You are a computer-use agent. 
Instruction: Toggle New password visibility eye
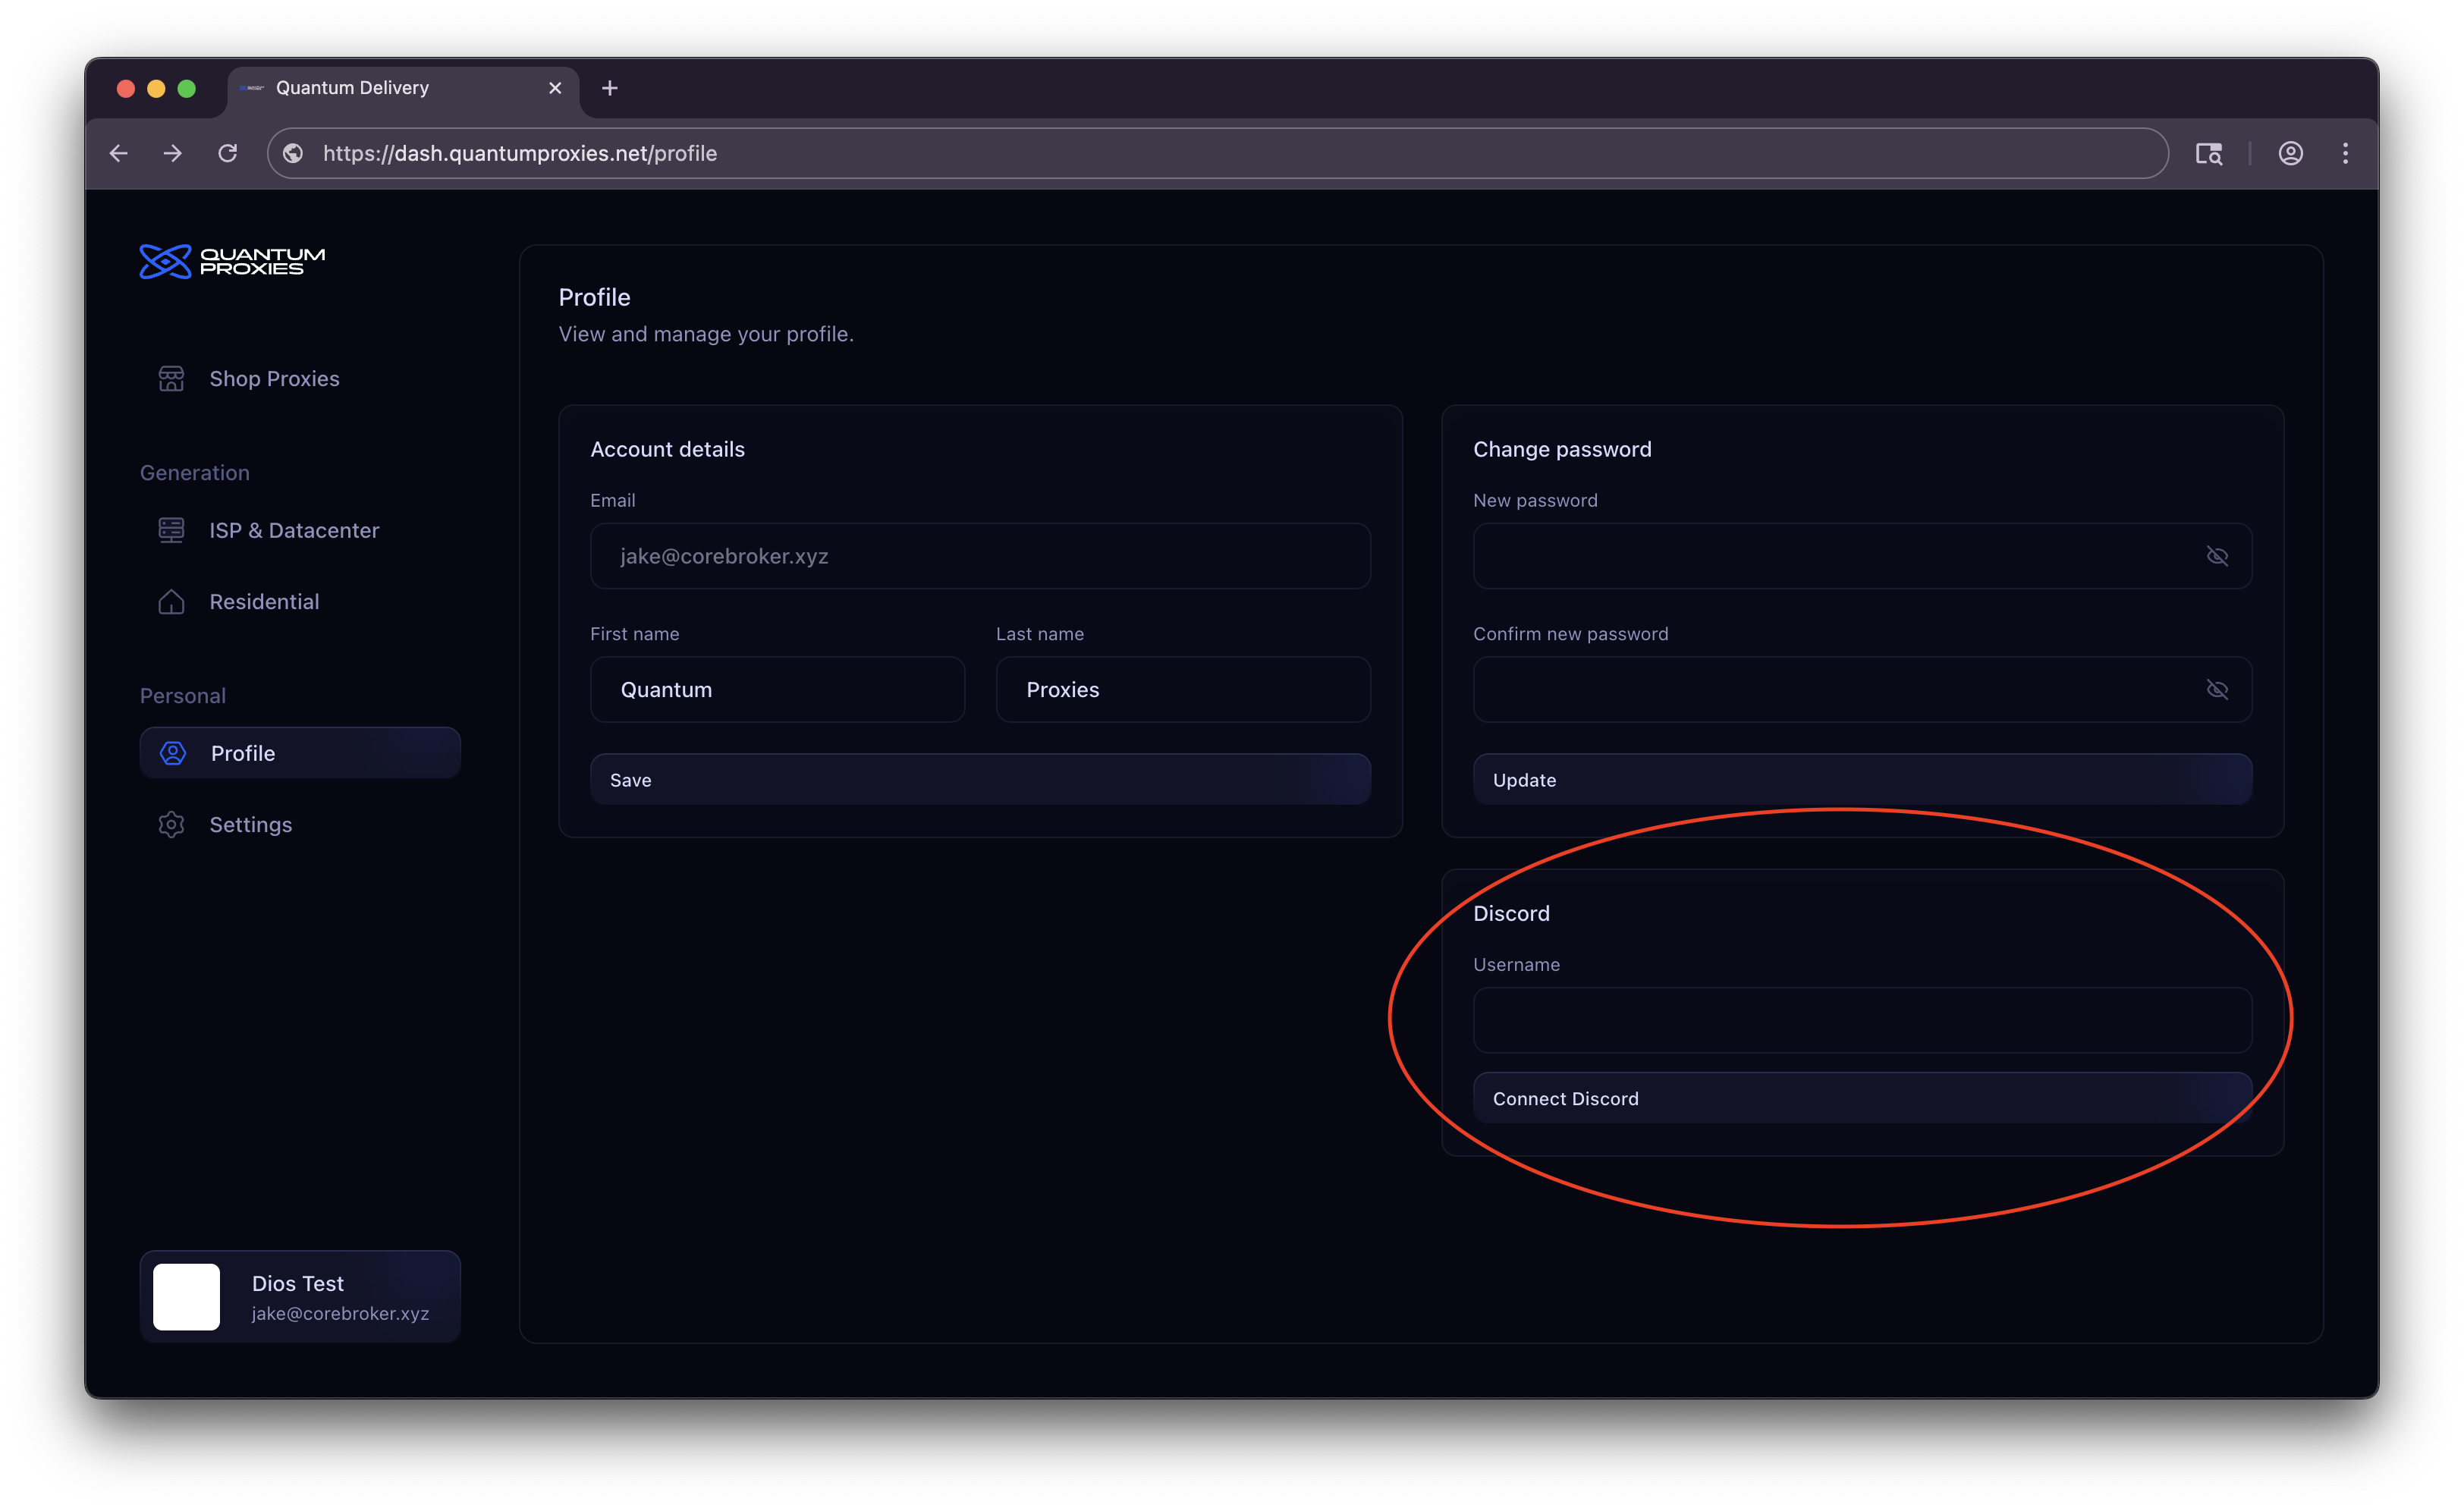tap(2216, 556)
